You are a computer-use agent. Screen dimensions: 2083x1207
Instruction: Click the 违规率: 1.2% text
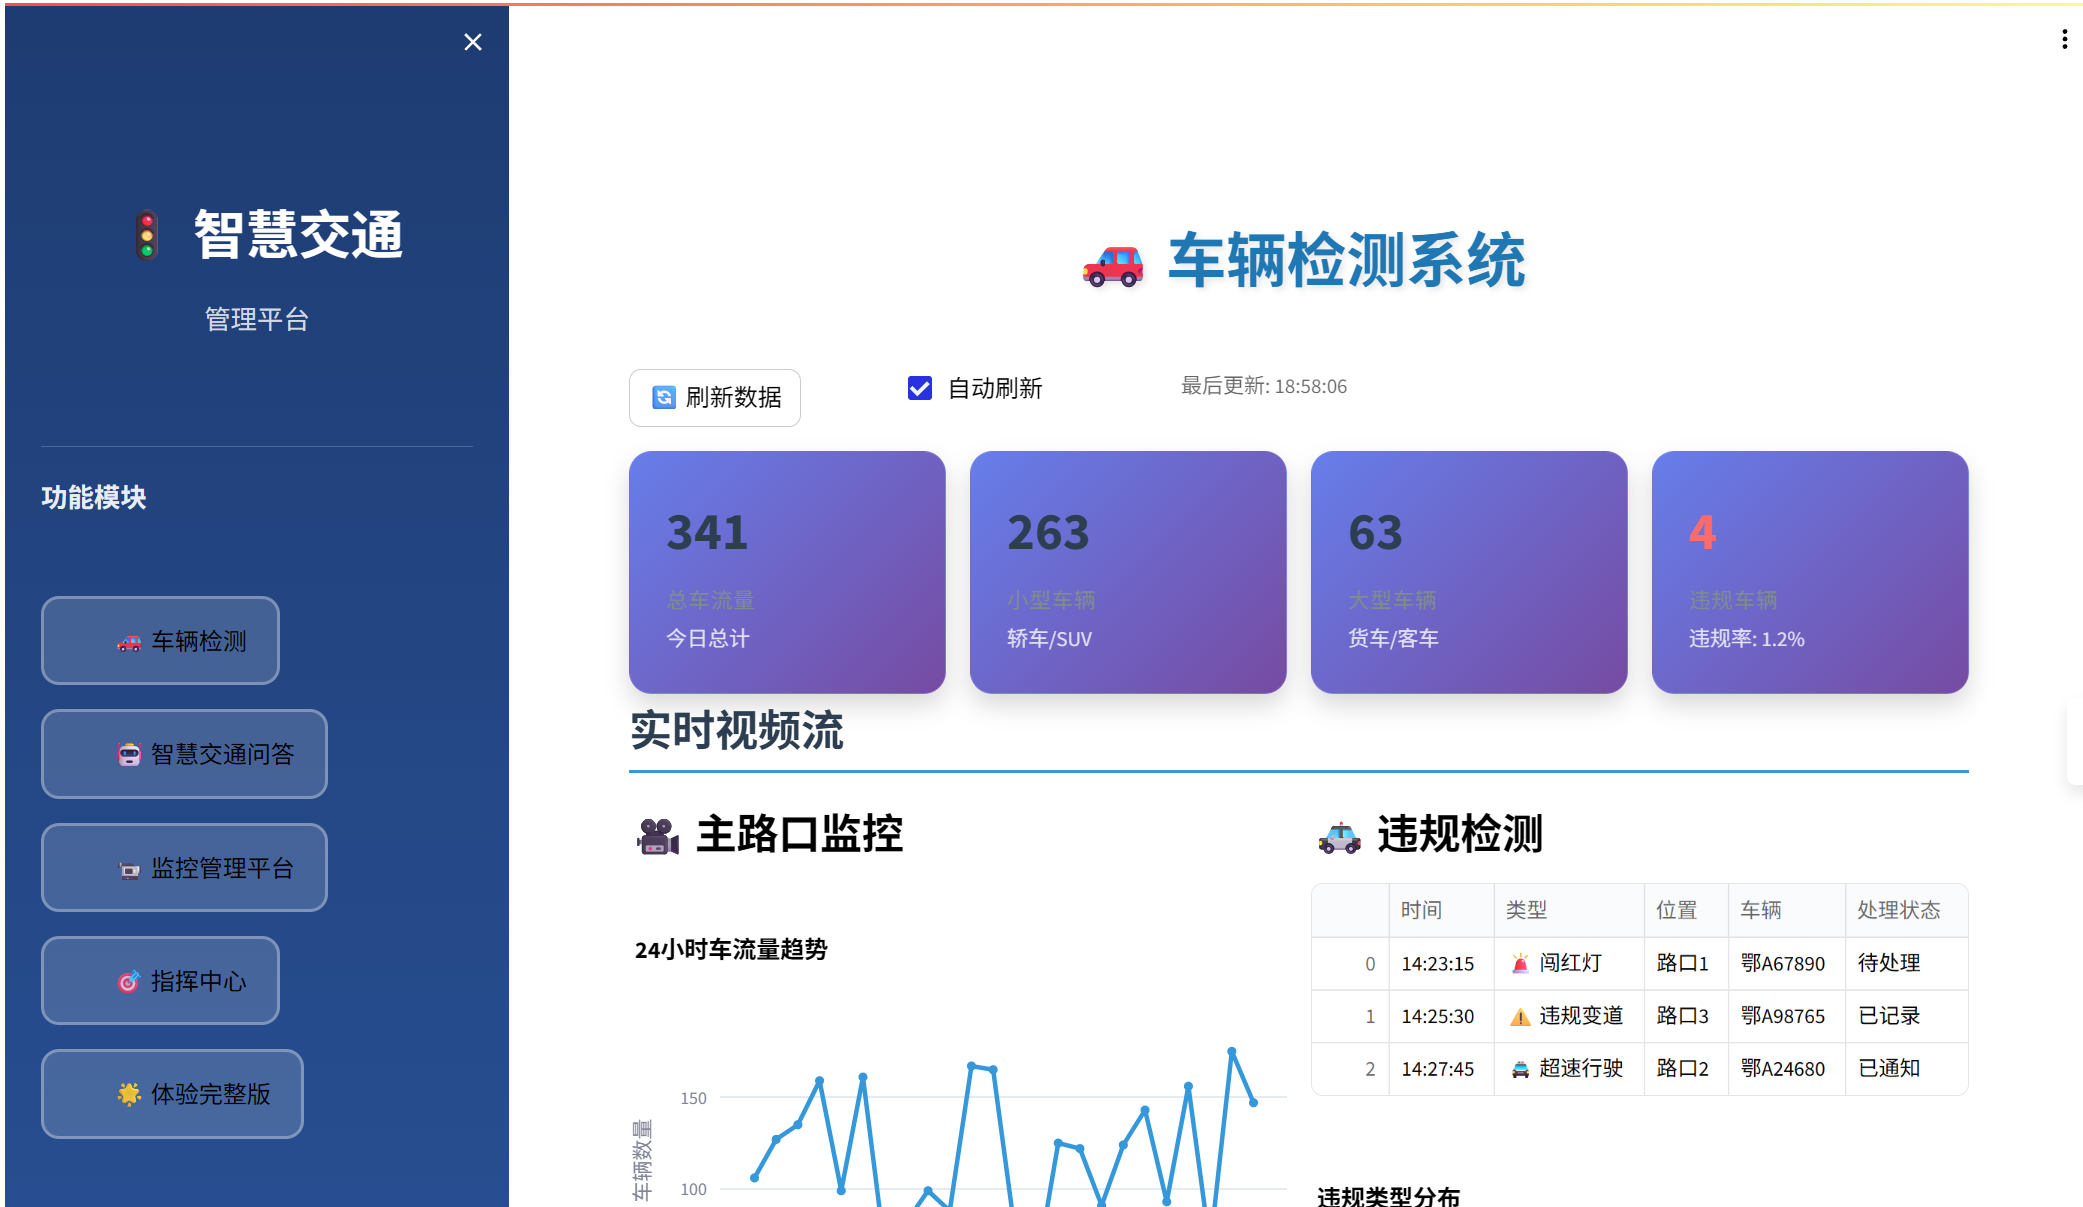[1747, 639]
